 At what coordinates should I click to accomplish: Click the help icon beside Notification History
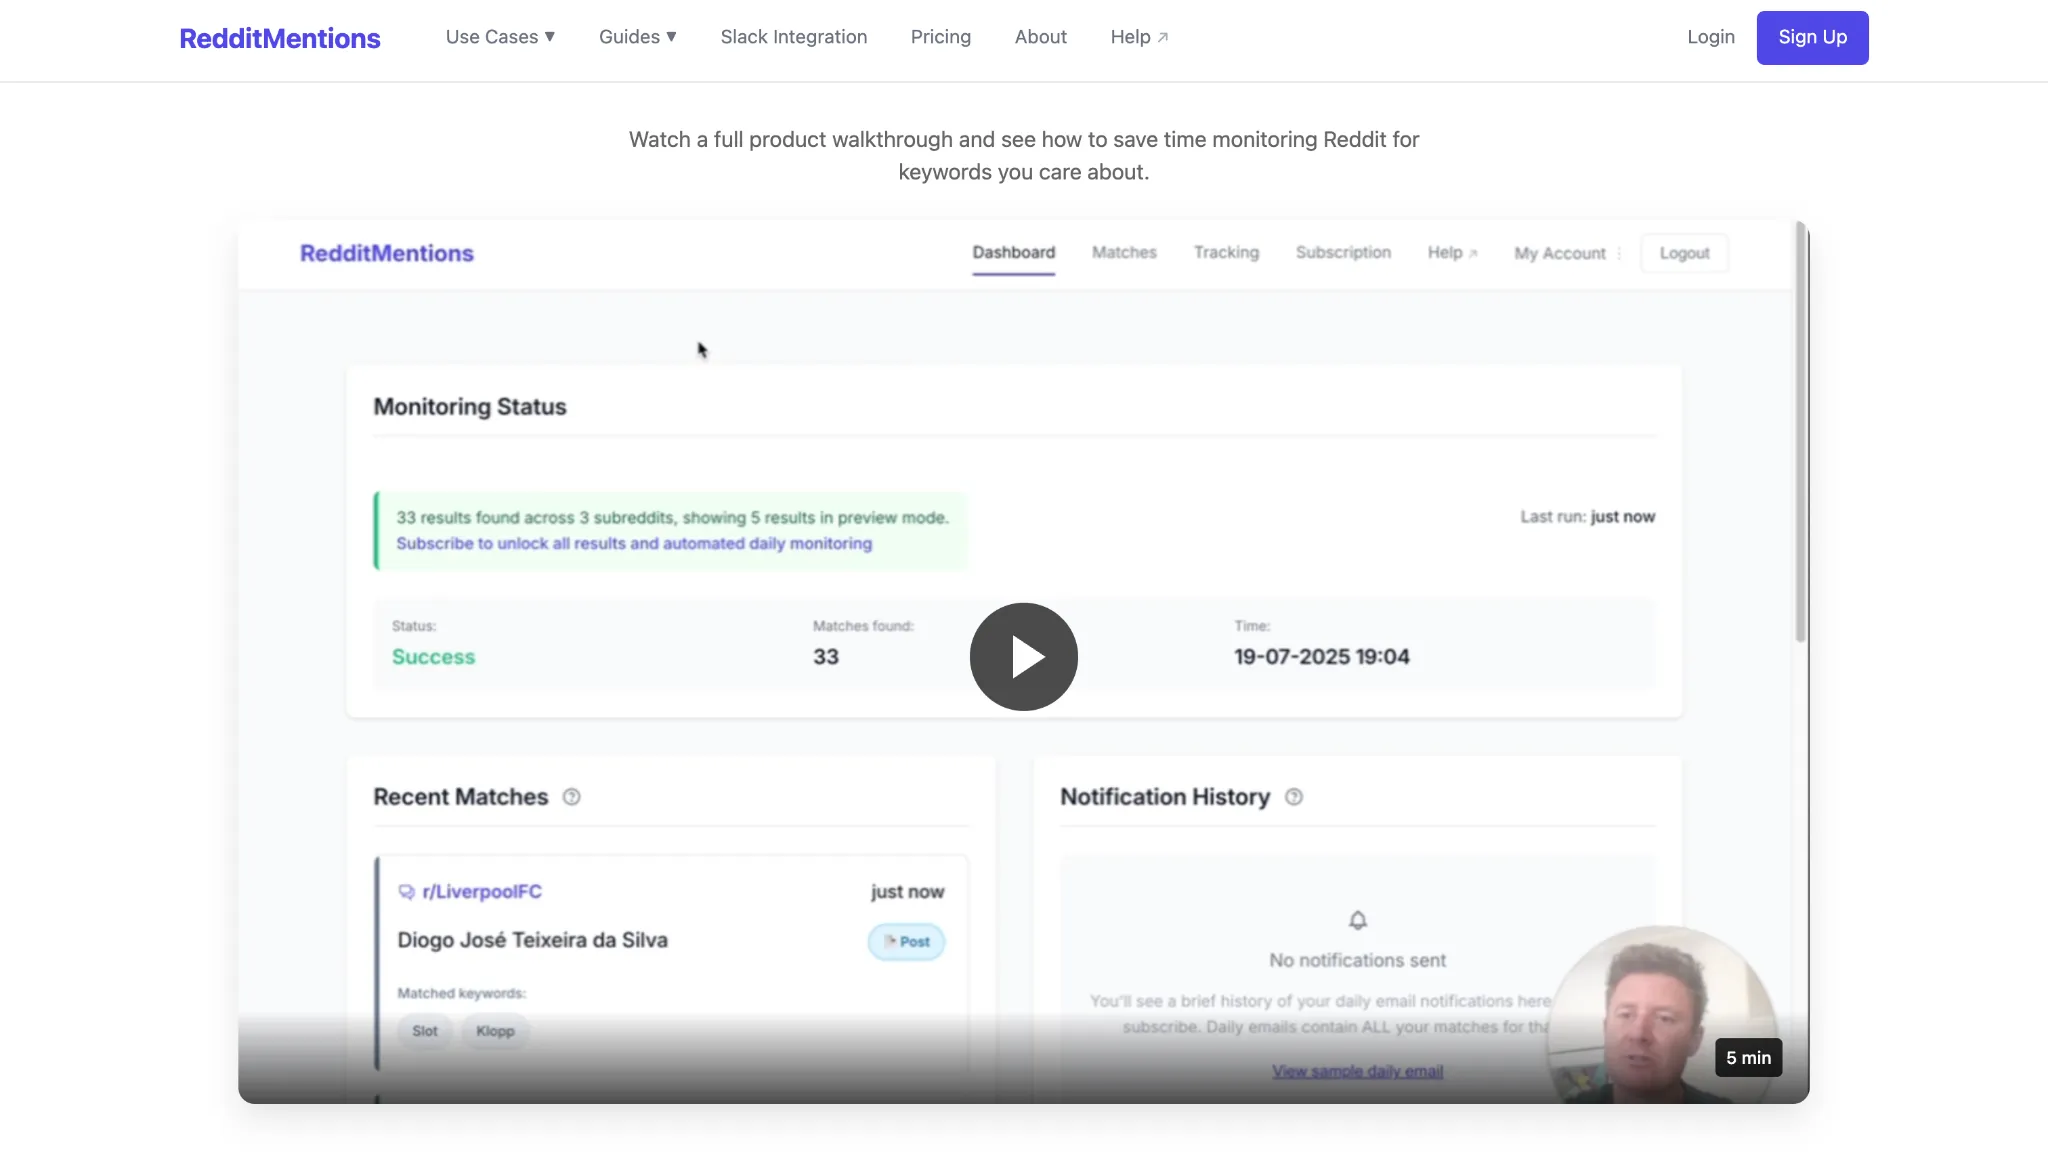[x=1293, y=797]
